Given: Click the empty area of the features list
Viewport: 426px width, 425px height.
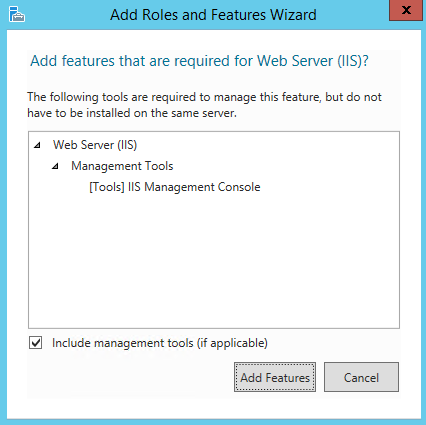Looking at the screenshot, I should coord(214,263).
